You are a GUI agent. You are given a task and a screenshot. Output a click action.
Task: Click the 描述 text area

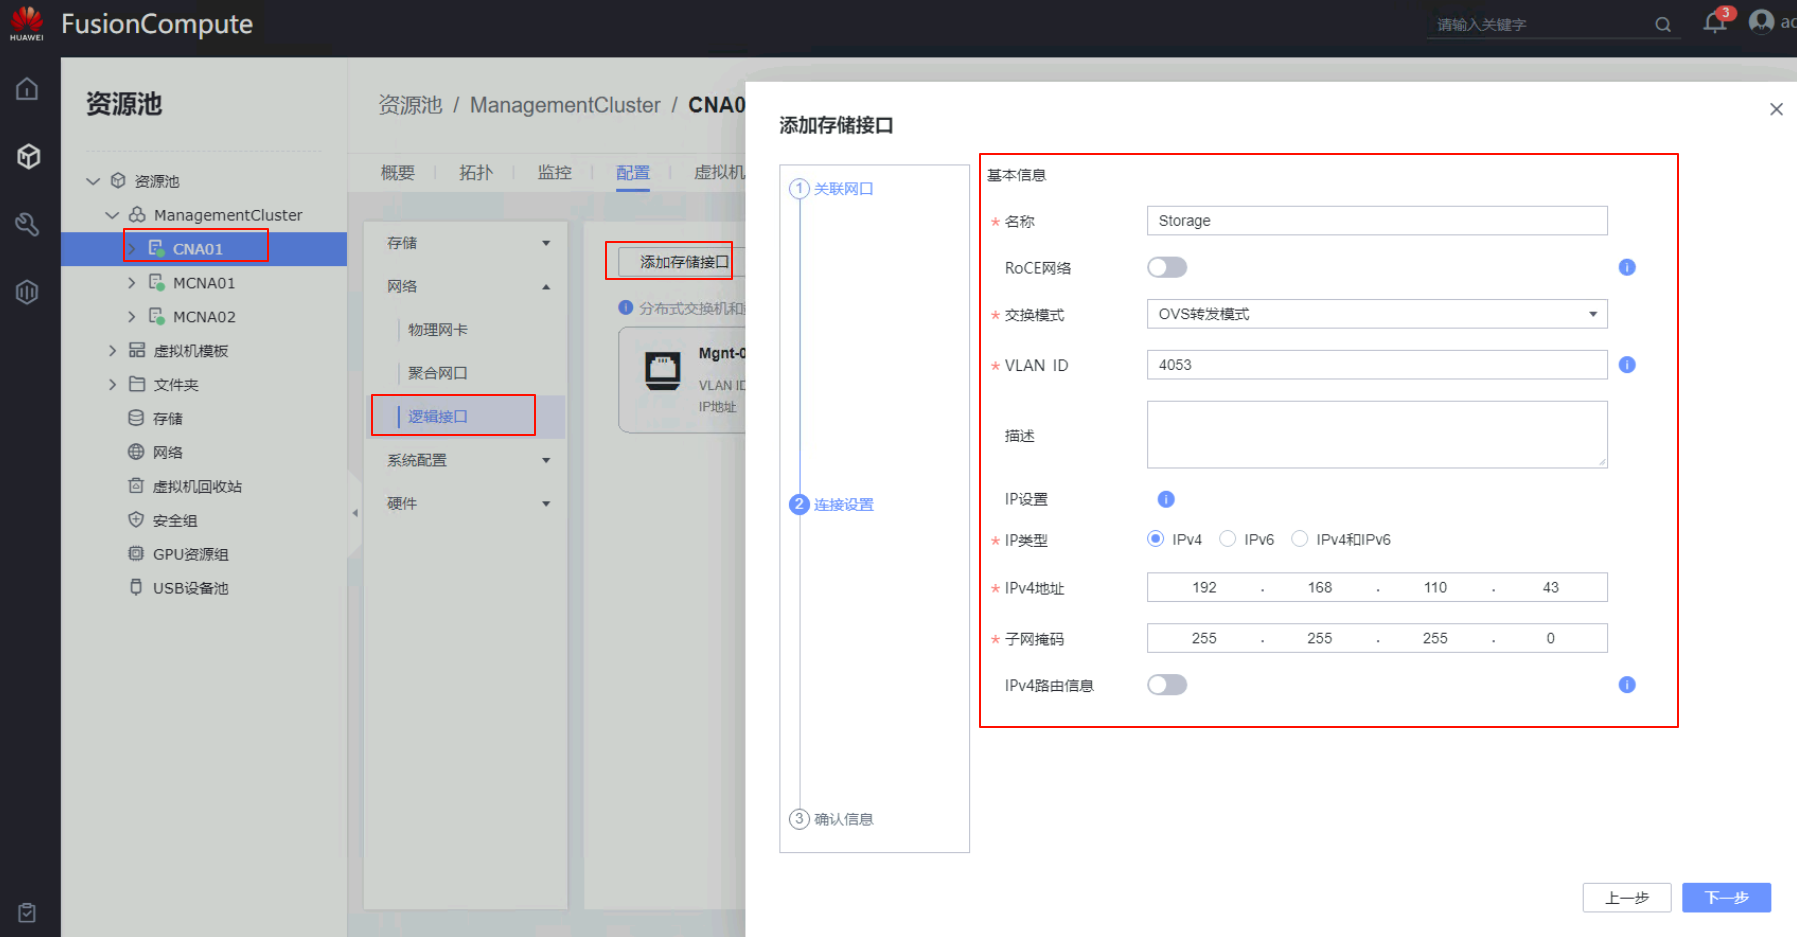point(1376,435)
